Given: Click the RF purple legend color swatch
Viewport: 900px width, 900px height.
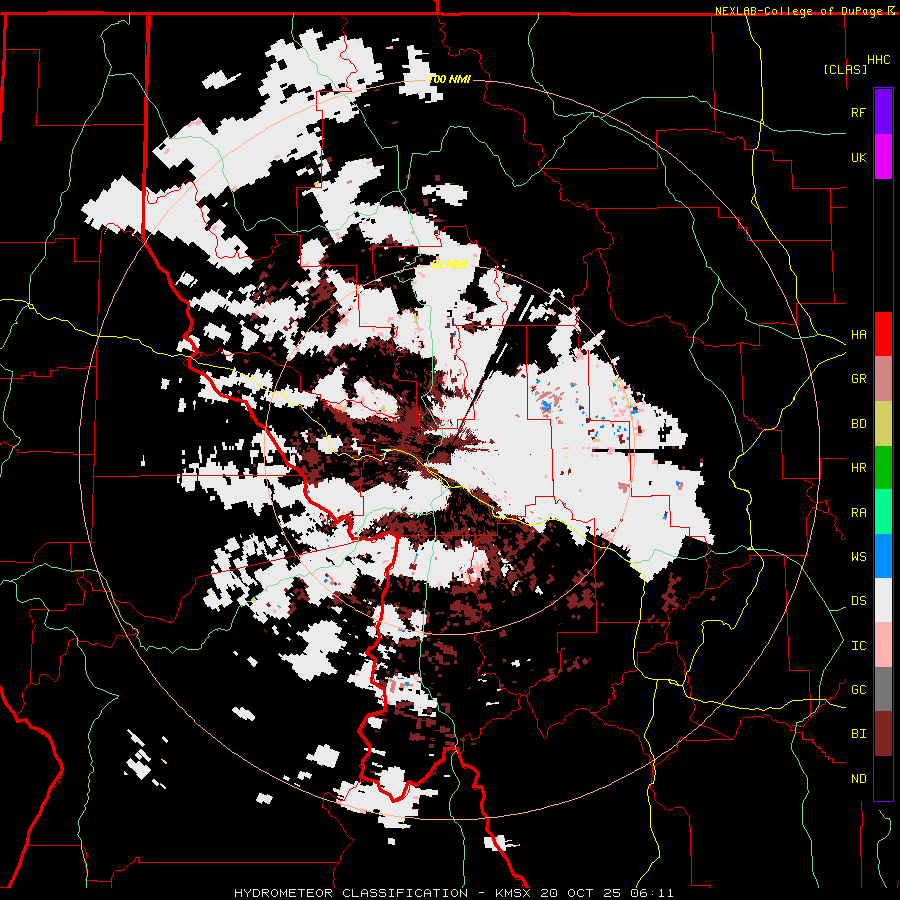Looking at the screenshot, I should [883, 112].
